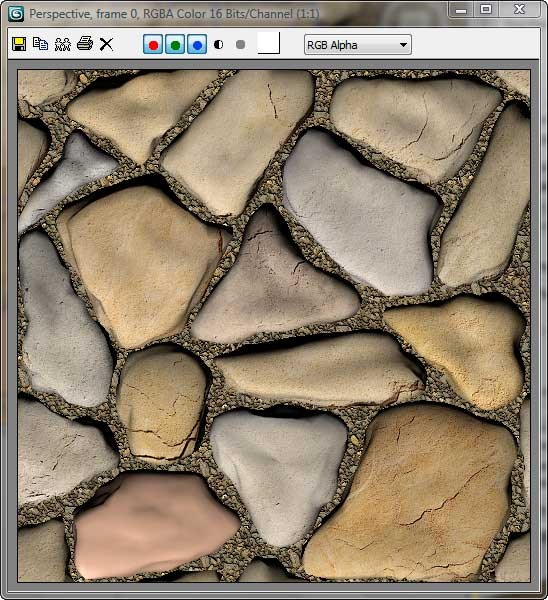Screen dimensions: 548x600
Task: Click the arrow on the RGB Alpha combo box
Action: click(x=403, y=45)
